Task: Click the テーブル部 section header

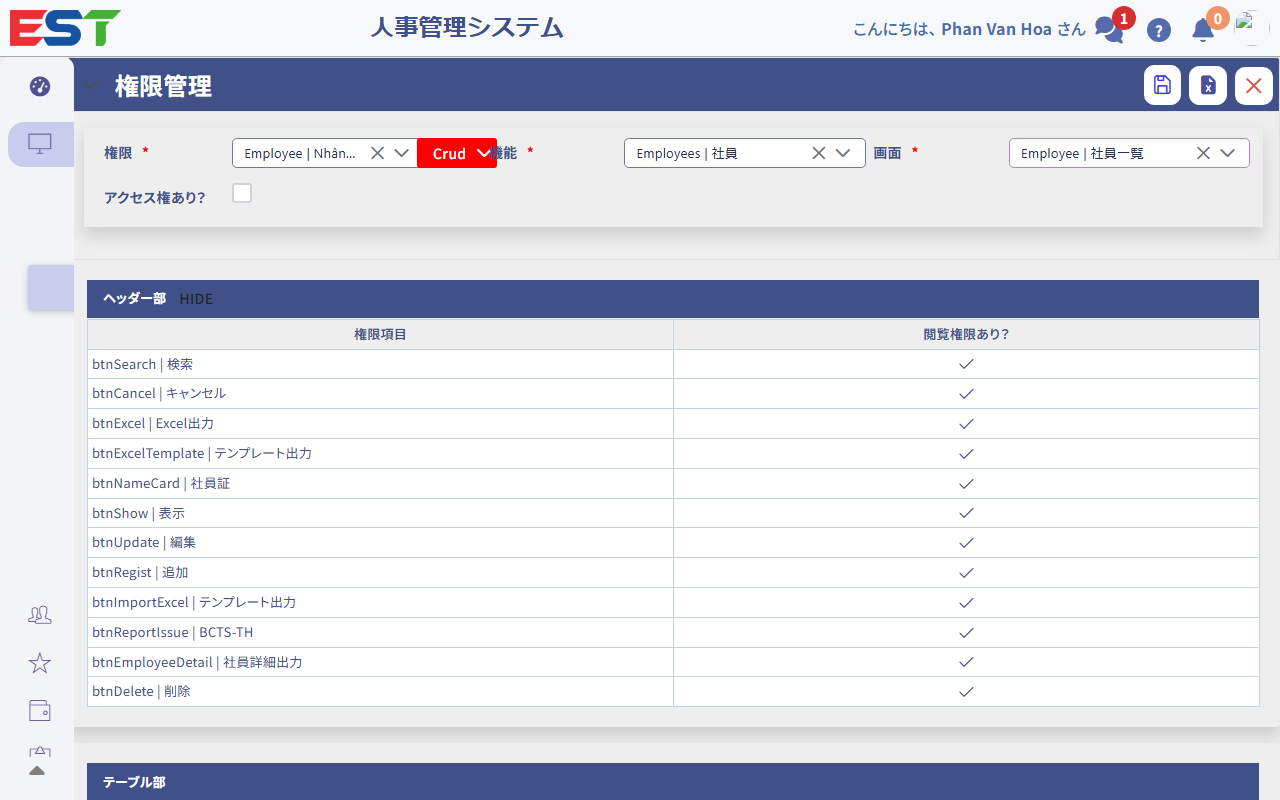Action: [x=672, y=782]
